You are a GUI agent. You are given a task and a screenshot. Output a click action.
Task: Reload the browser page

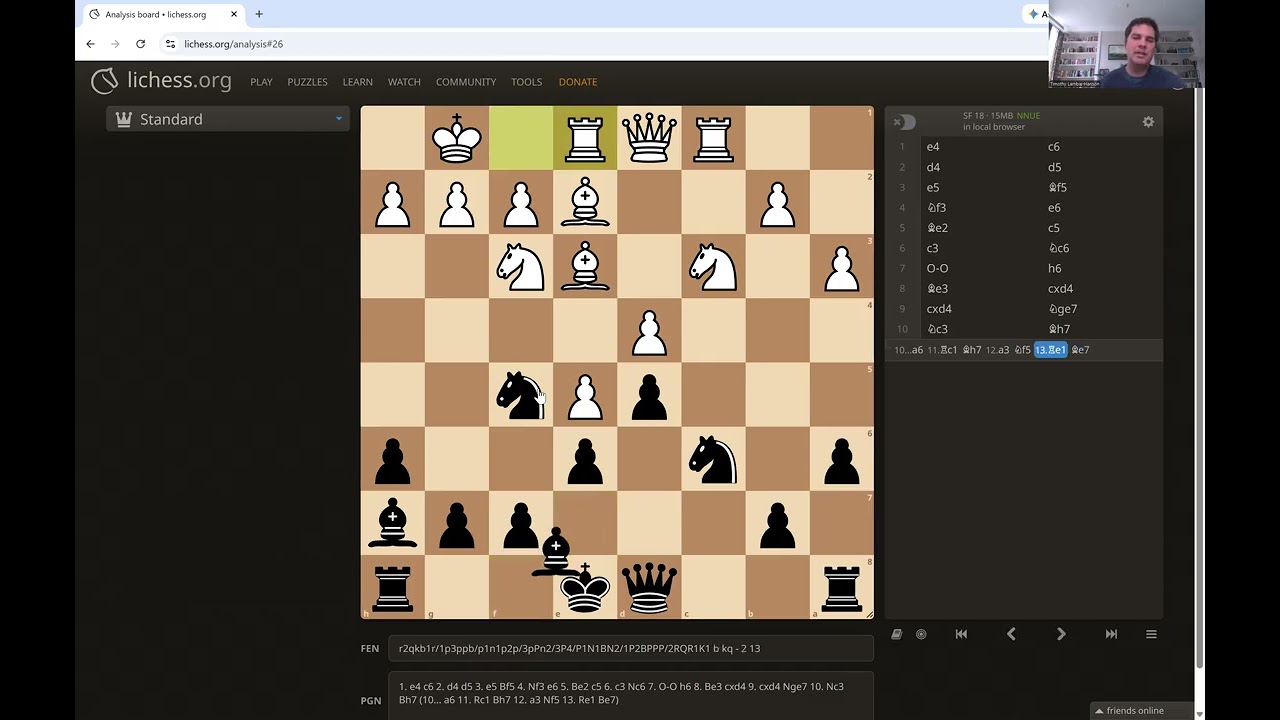click(140, 44)
